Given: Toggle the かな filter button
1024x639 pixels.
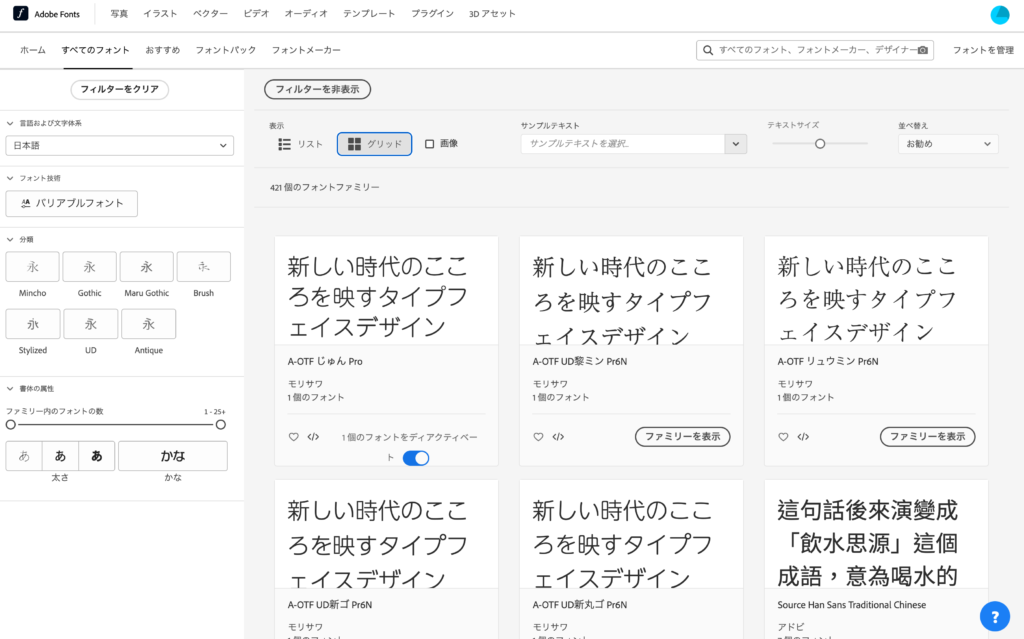Looking at the screenshot, I should (173, 456).
